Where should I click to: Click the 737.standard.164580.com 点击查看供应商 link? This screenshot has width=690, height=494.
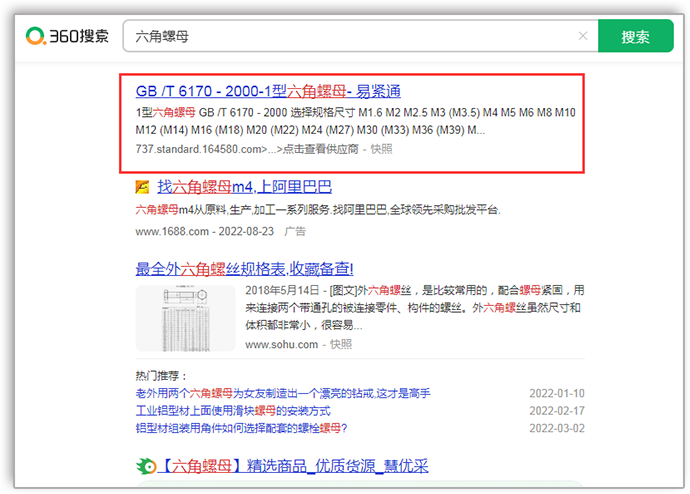pyautogui.click(x=247, y=149)
